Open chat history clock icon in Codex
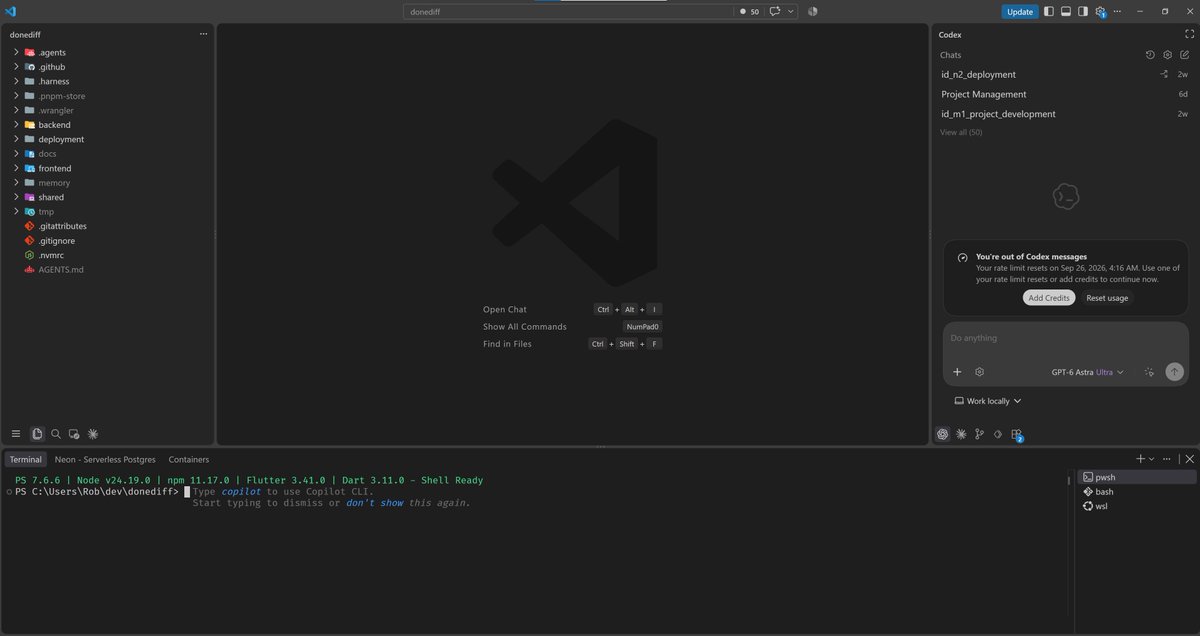The image size is (1200, 636). pos(1150,55)
